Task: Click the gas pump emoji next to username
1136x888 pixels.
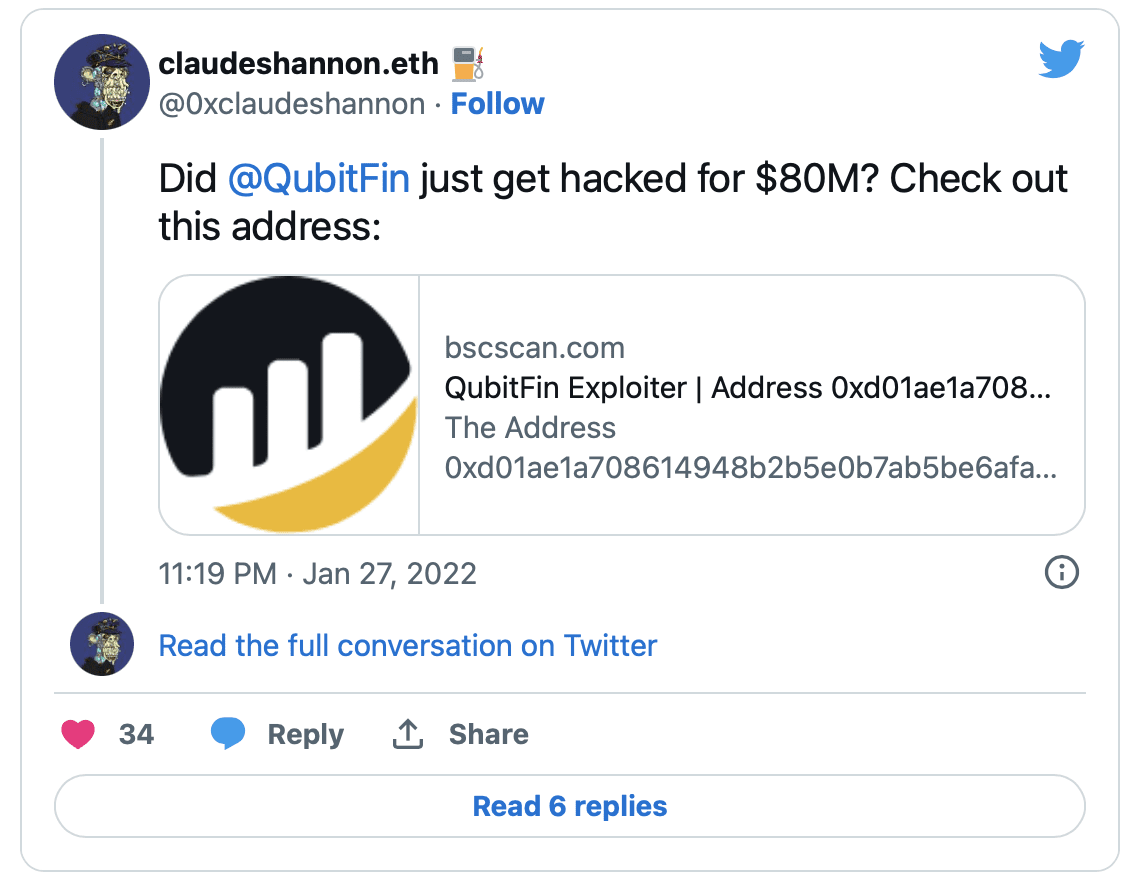Action: click(x=468, y=64)
